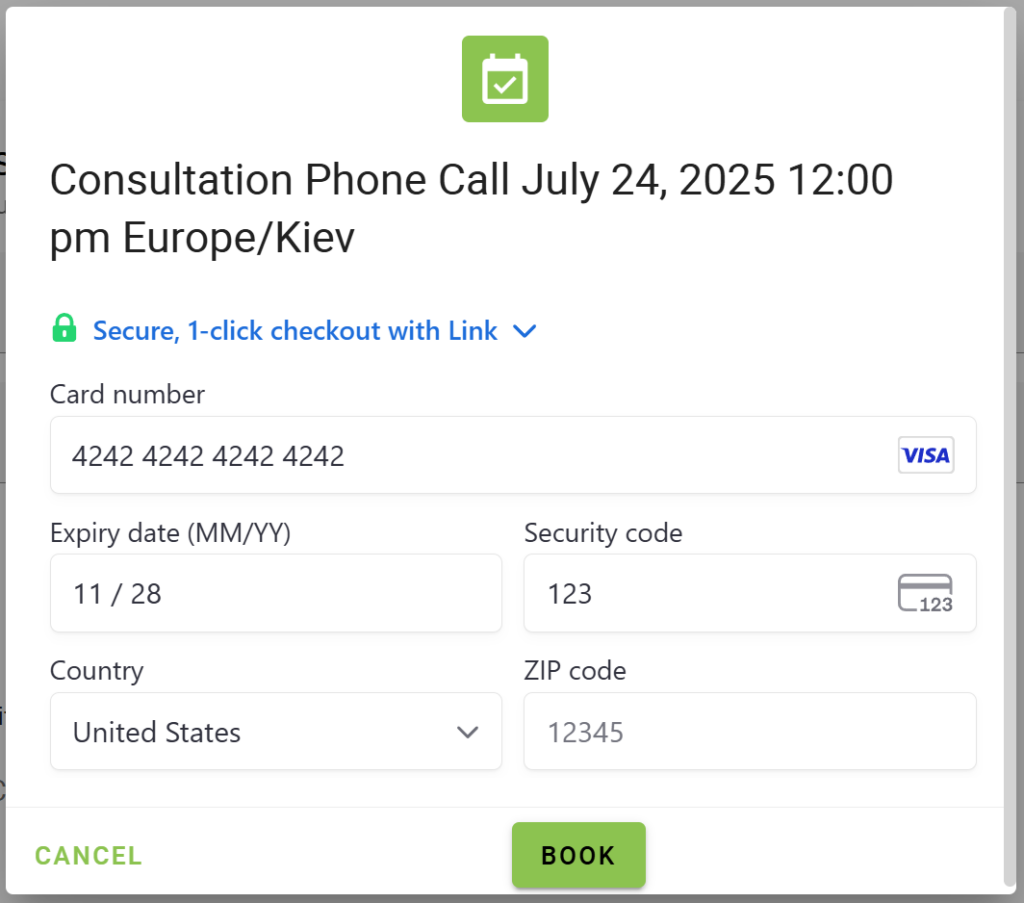Click the Visa card brand icon
Screen dimensions: 1024x903
pos(925,455)
